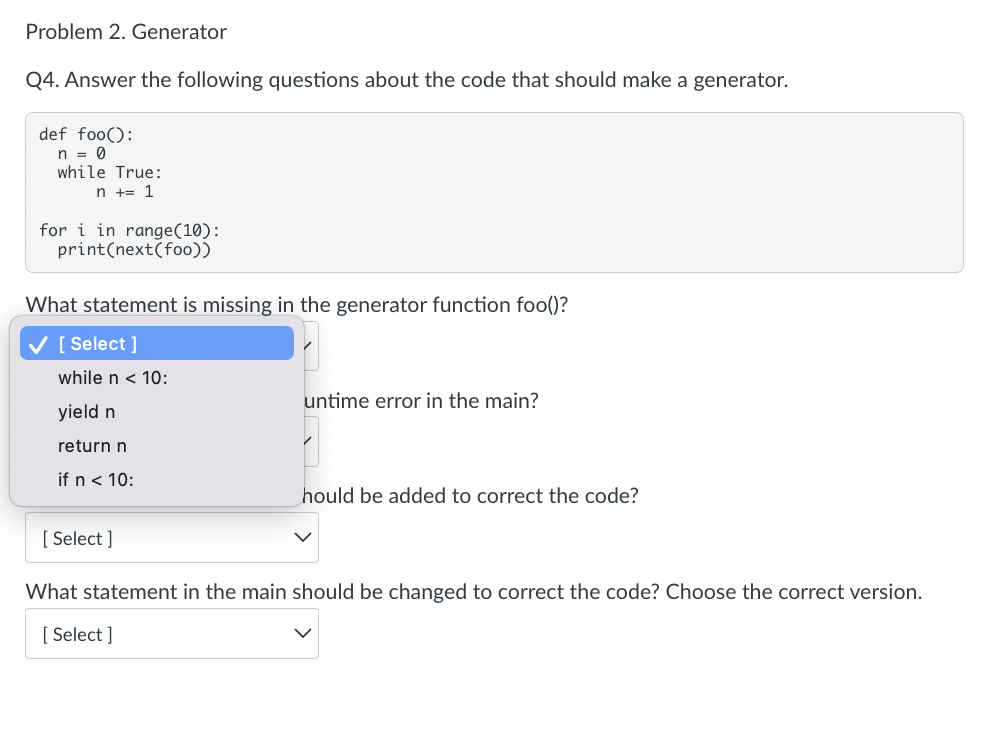Open the last question's Select dropdown
The height and width of the screenshot is (744, 986).
[172, 633]
